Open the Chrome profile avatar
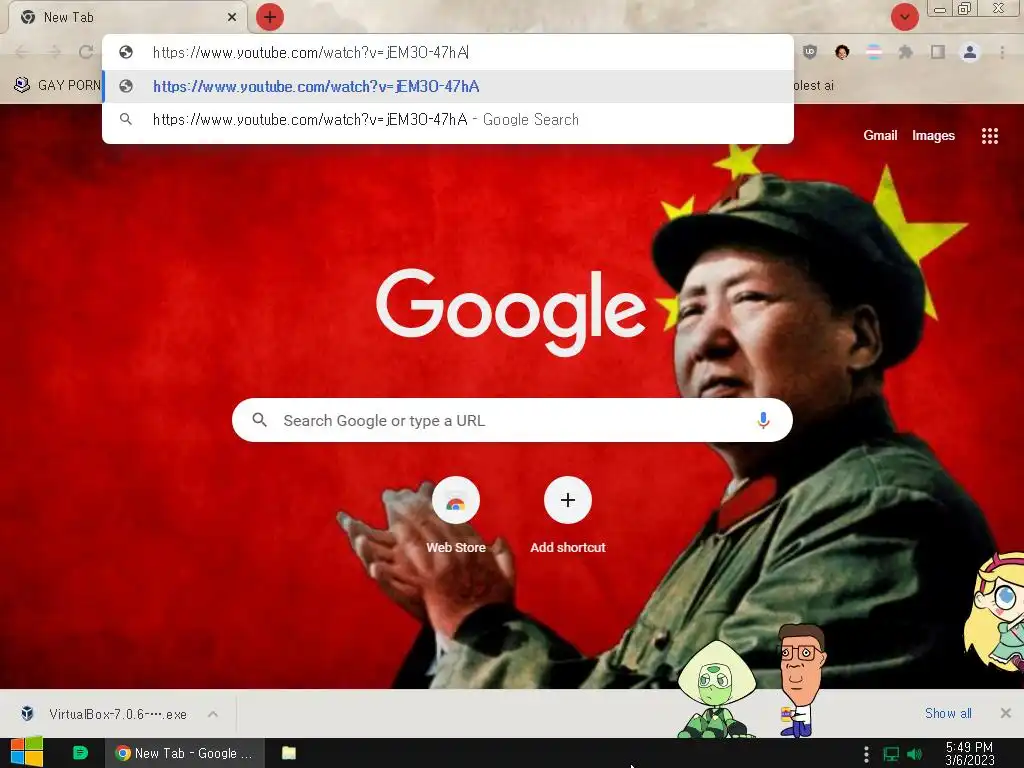 click(970, 52)
